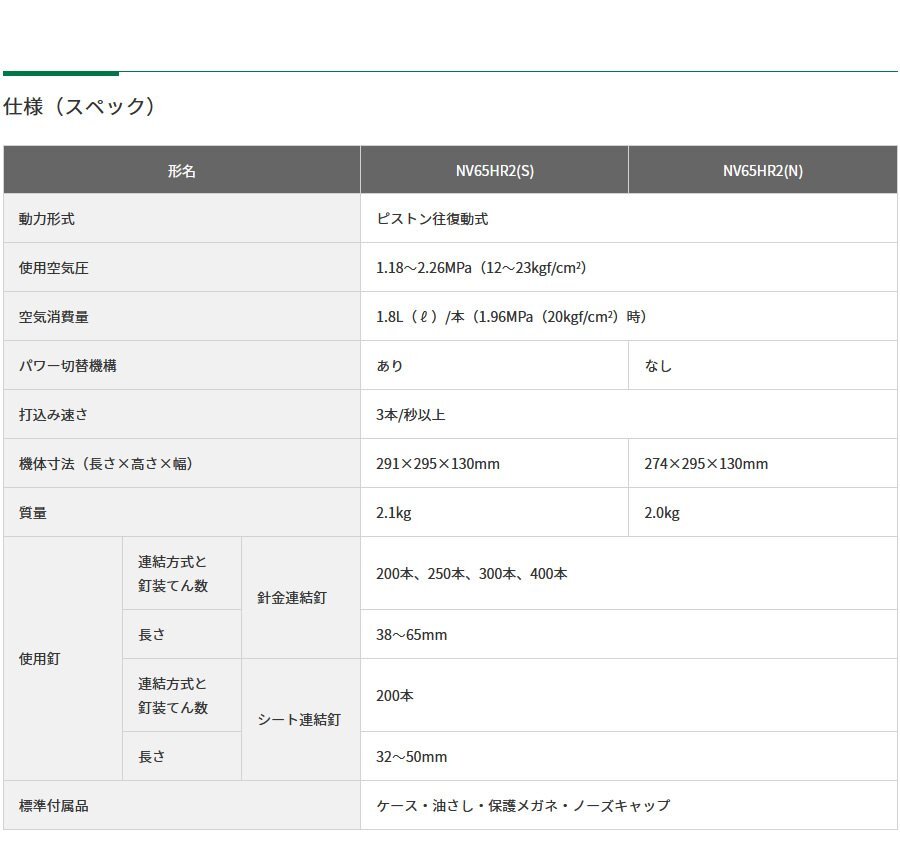
Task: Select the なし cell under NV65HR2(N)
Action: point(655,365)
